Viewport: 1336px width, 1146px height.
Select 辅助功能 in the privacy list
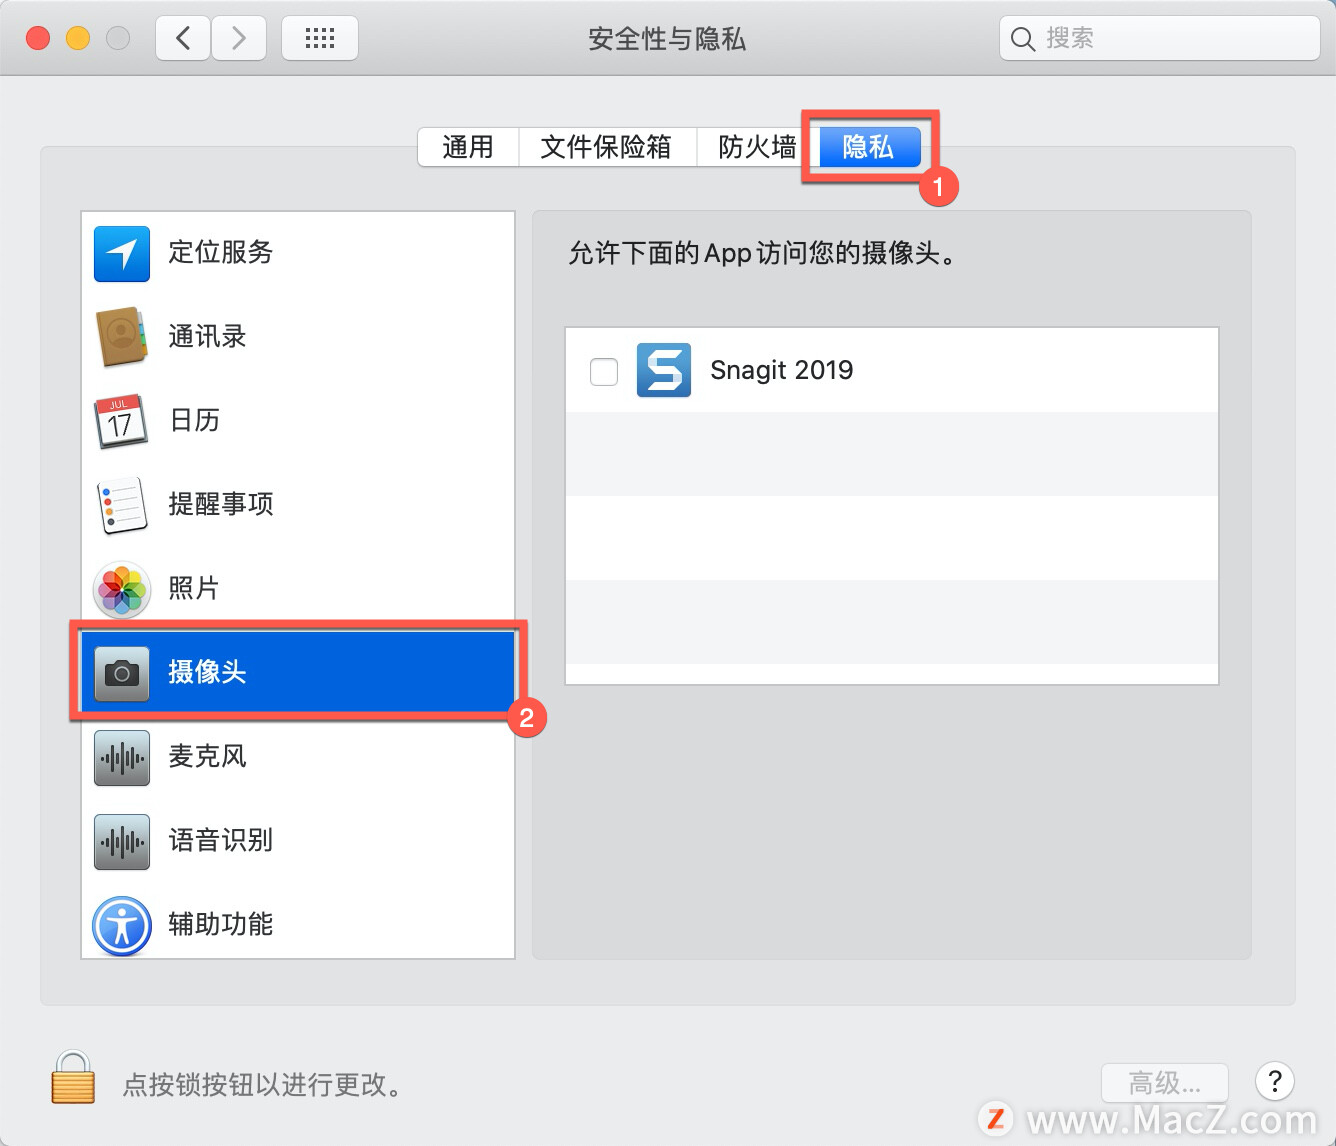click(x=298, y=921)
